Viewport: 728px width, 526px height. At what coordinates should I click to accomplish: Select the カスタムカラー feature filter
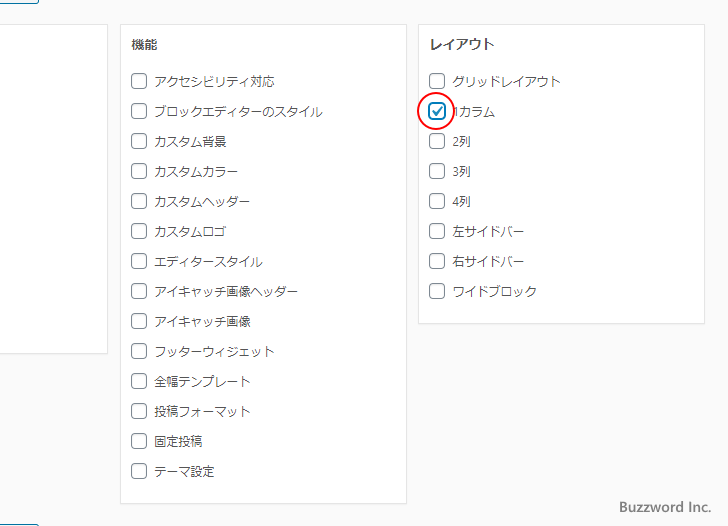(139, 171)
